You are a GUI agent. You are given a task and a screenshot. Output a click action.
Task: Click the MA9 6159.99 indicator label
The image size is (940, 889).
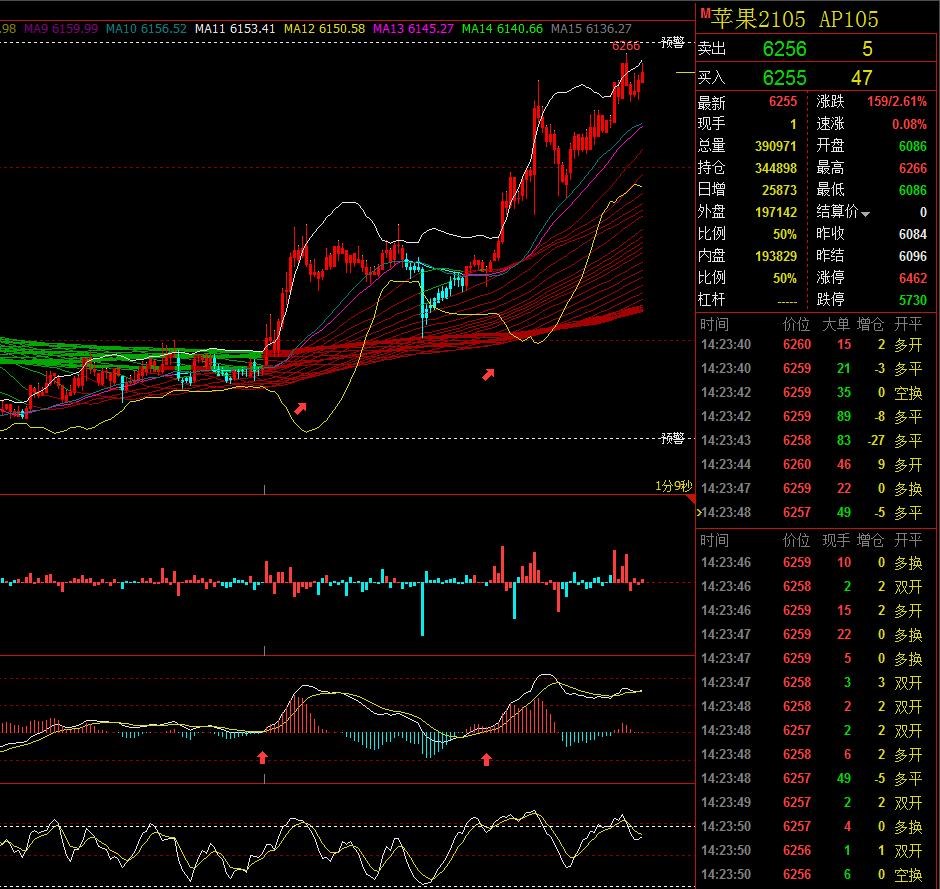[x=61, y=28]
